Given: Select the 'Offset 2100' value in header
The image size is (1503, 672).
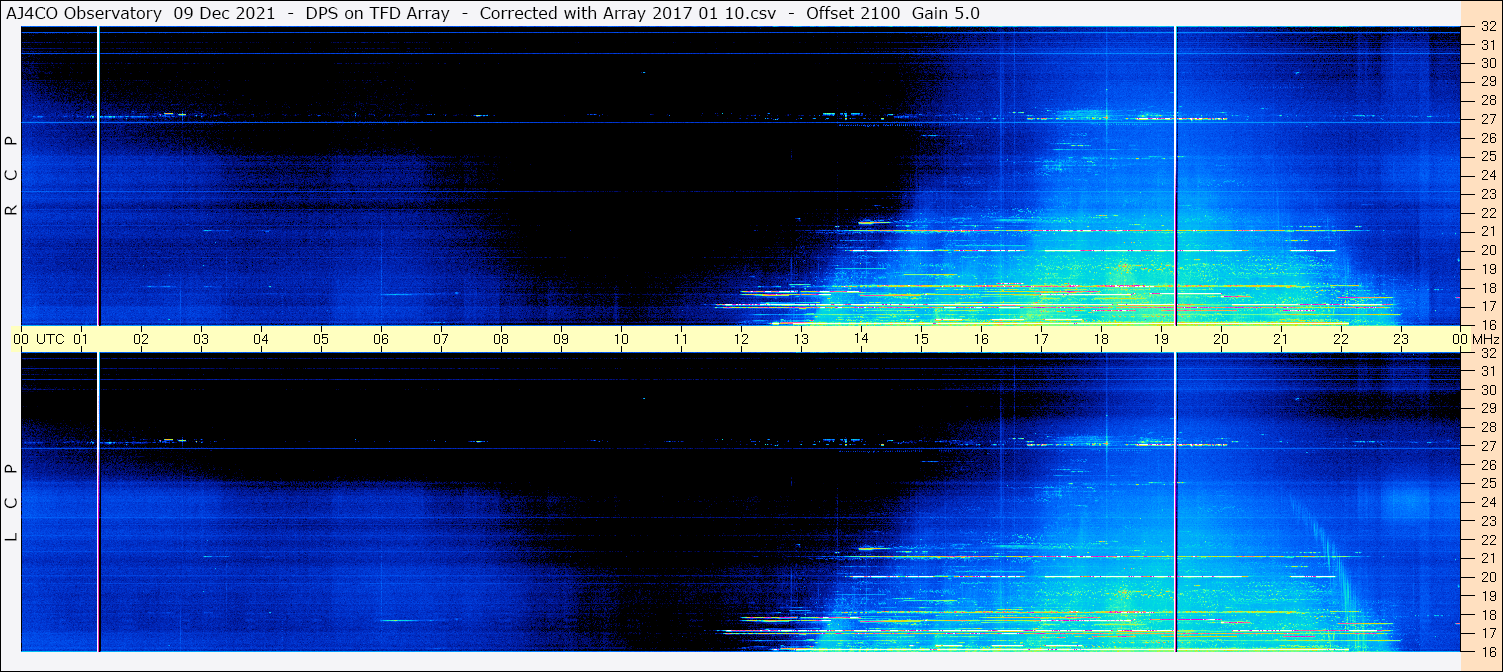Looking at the screenshot, I should 851,14.
